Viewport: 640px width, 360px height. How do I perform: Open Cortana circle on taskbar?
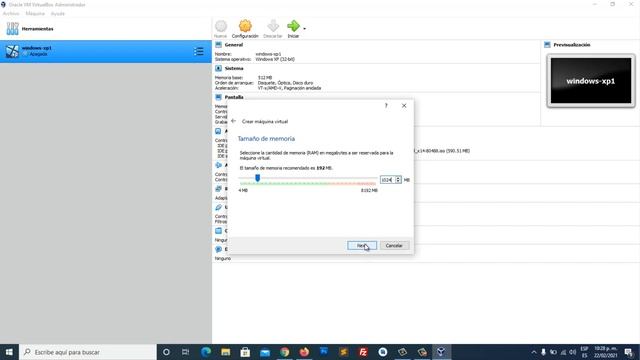tap(166, 352)
